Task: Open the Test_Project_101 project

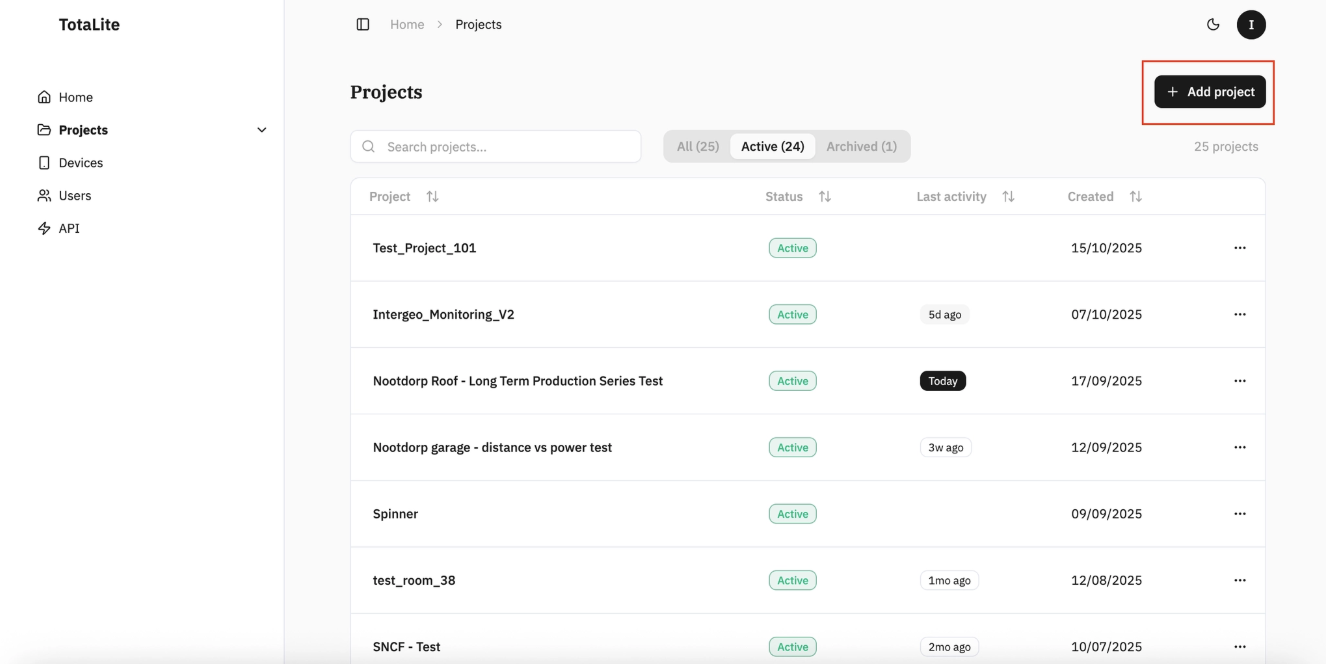Action: point(424,248)
